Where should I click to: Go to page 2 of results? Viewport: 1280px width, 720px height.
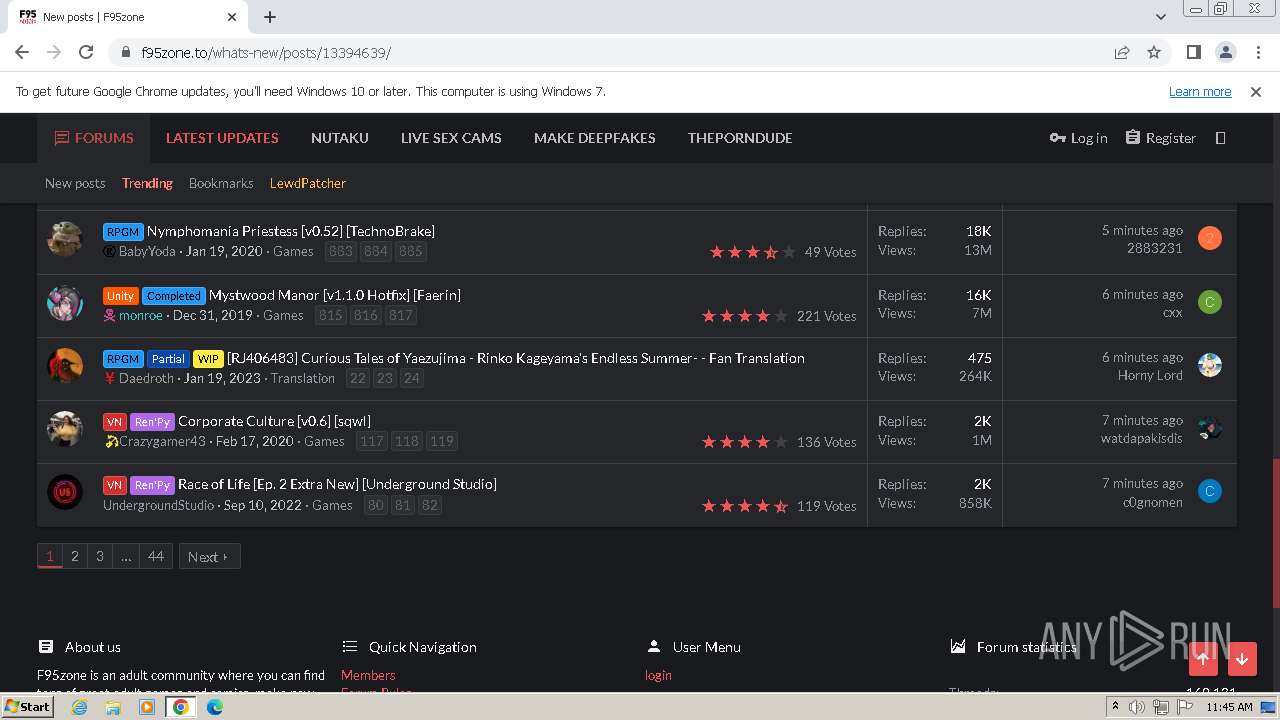(74, 556)
